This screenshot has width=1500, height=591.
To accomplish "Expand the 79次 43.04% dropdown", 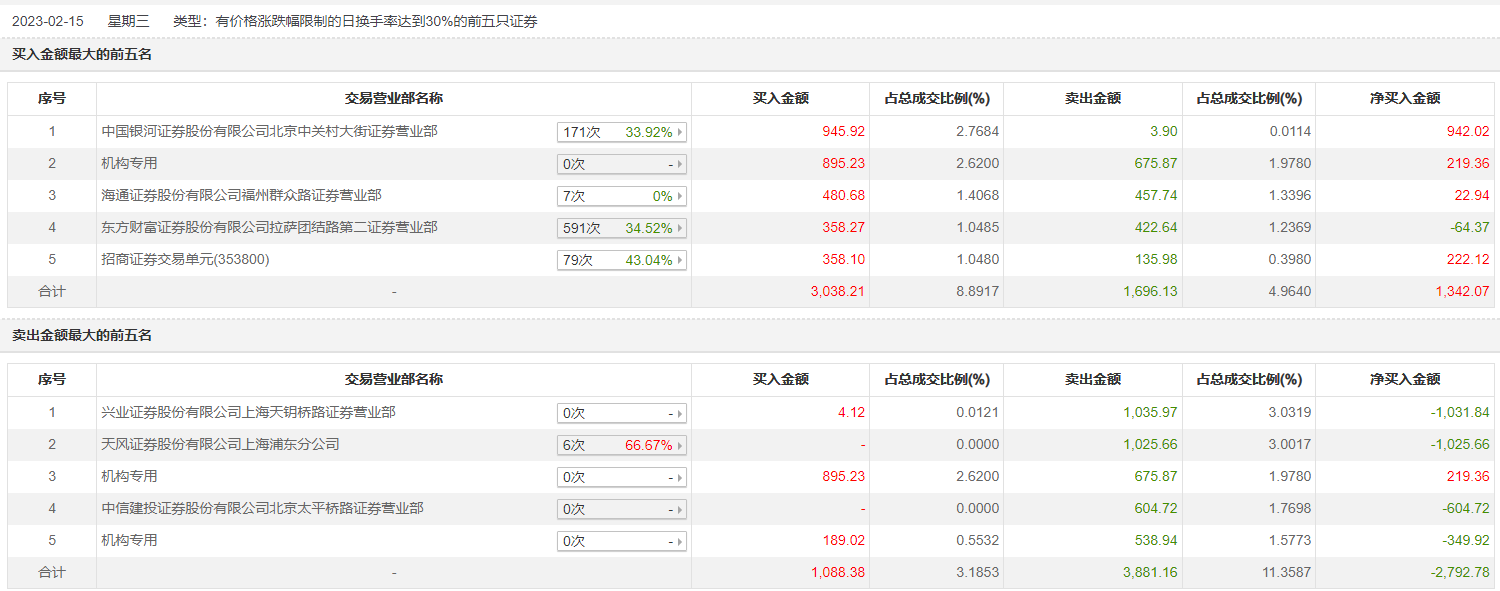I will click(x=622, y=260).
